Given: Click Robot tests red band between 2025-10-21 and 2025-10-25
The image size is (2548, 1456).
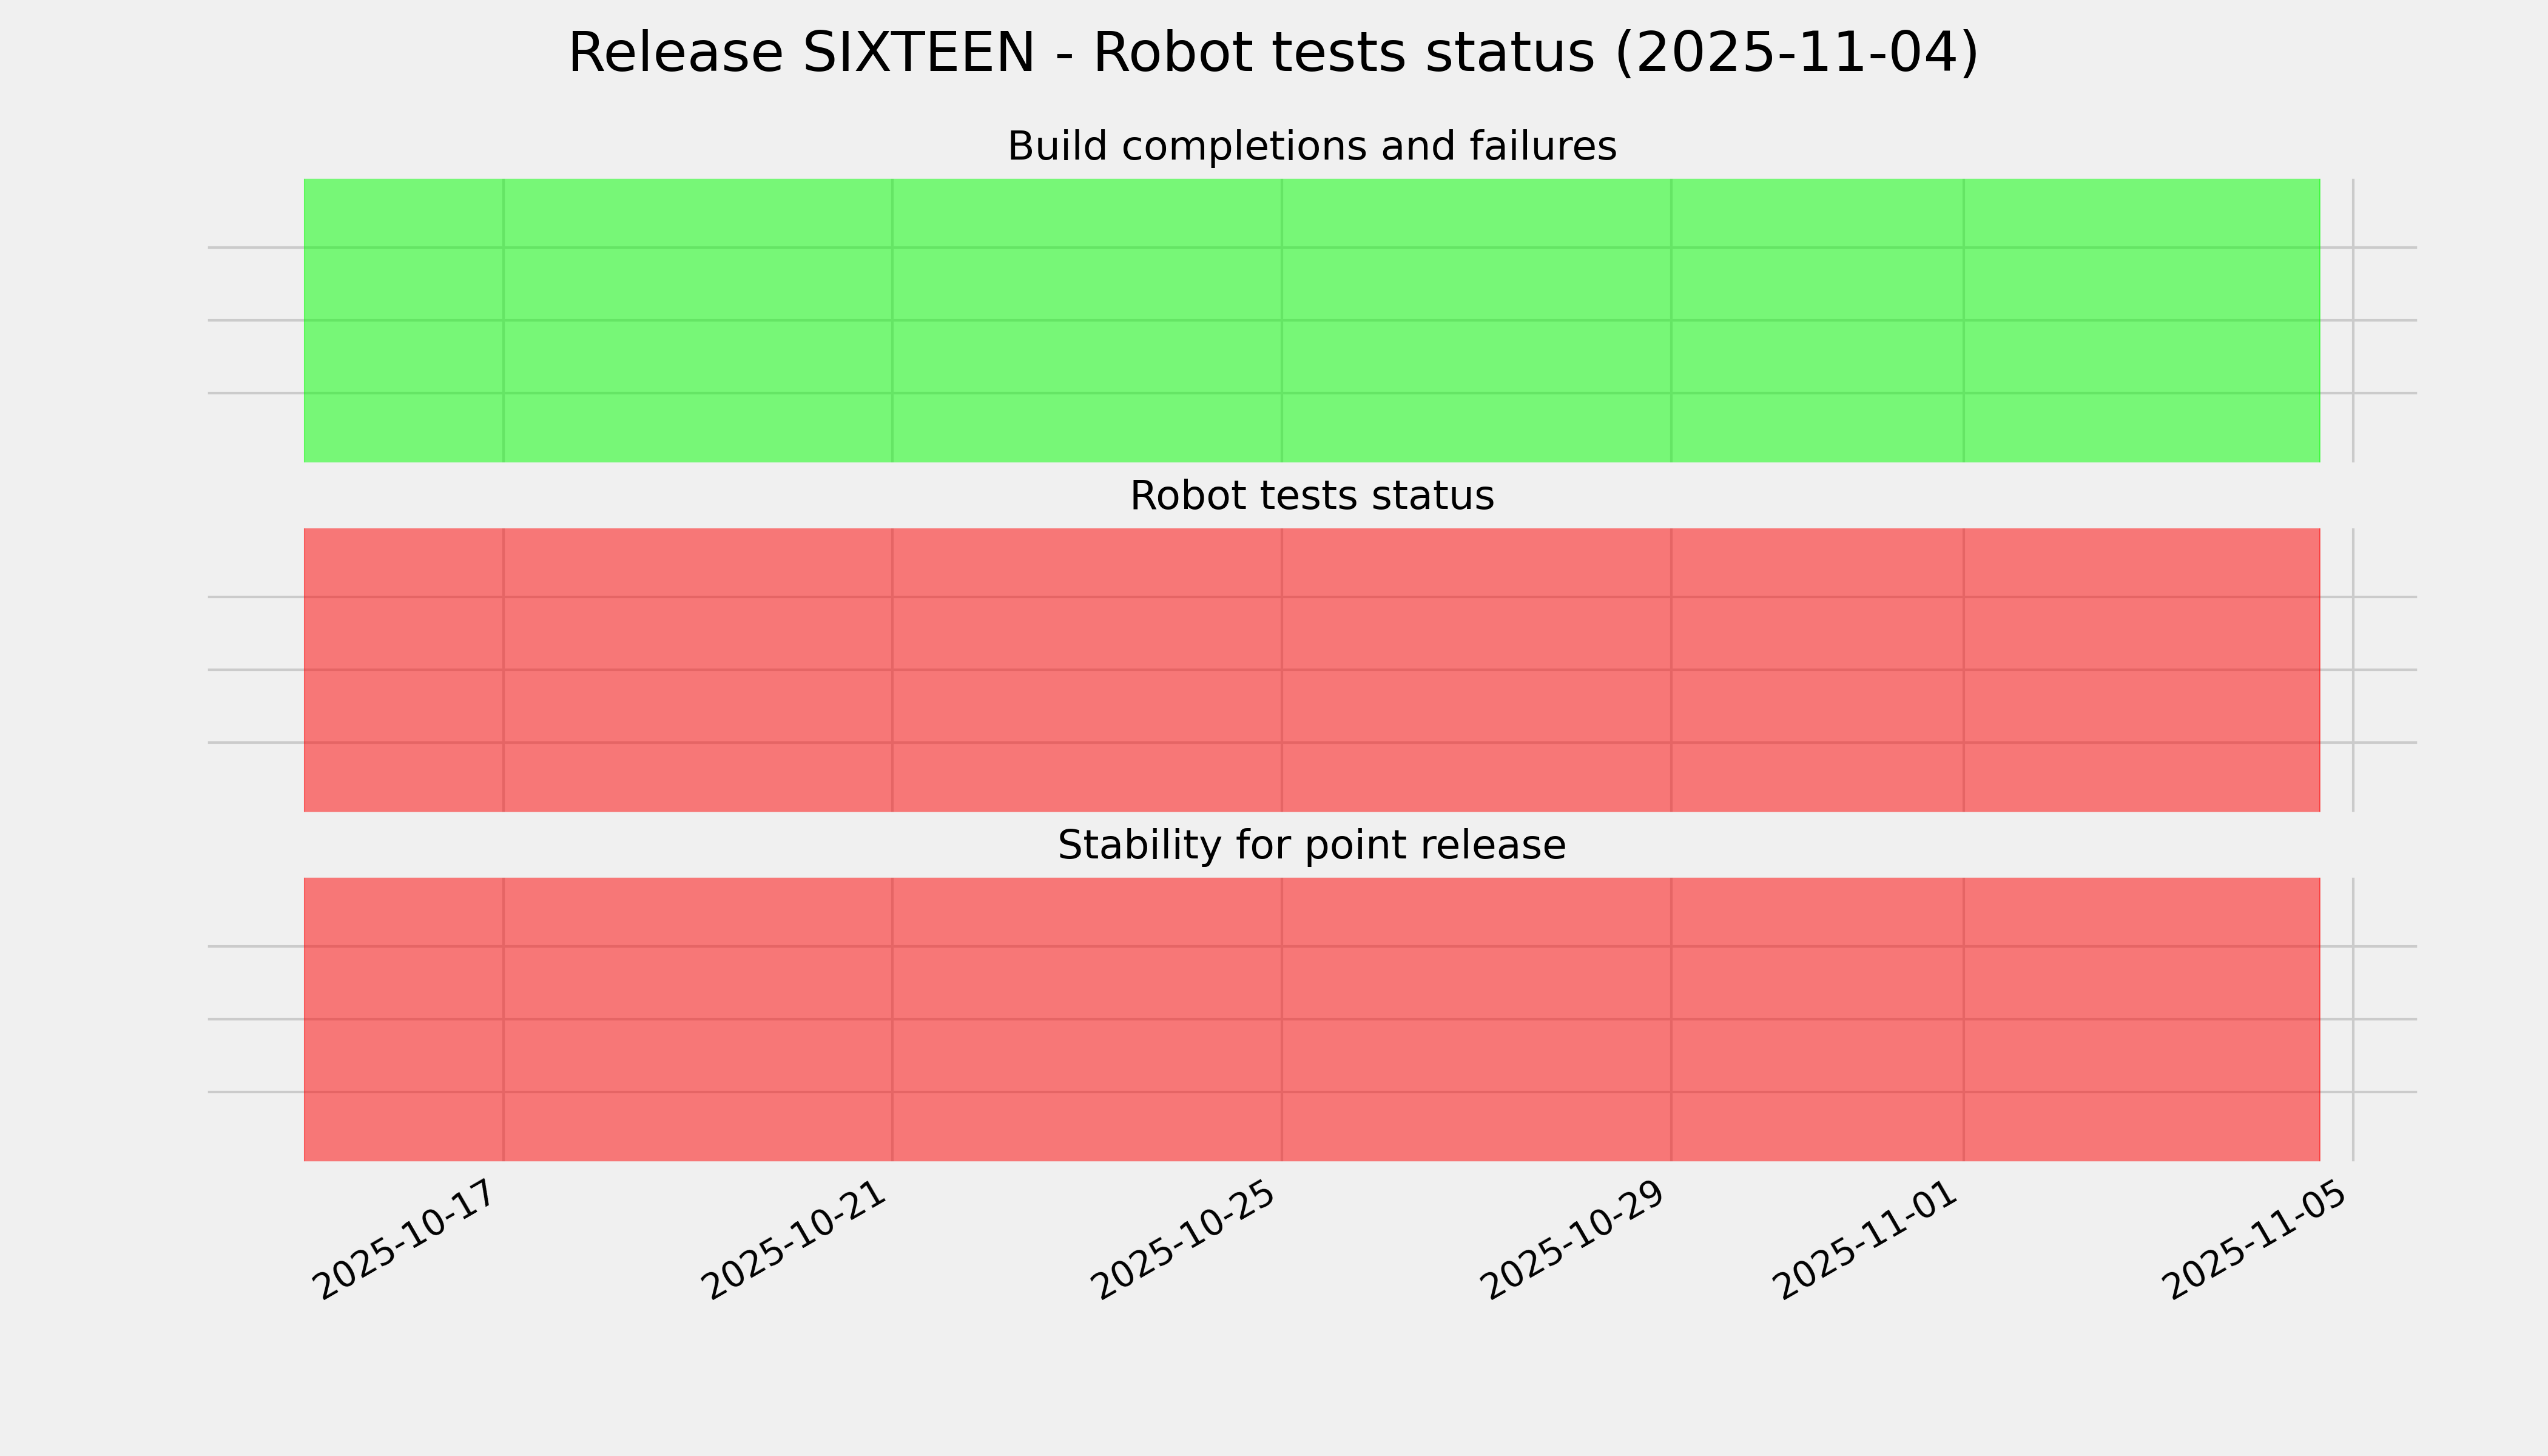Looking at the screenshot, I should click(x=1087, y=670).
